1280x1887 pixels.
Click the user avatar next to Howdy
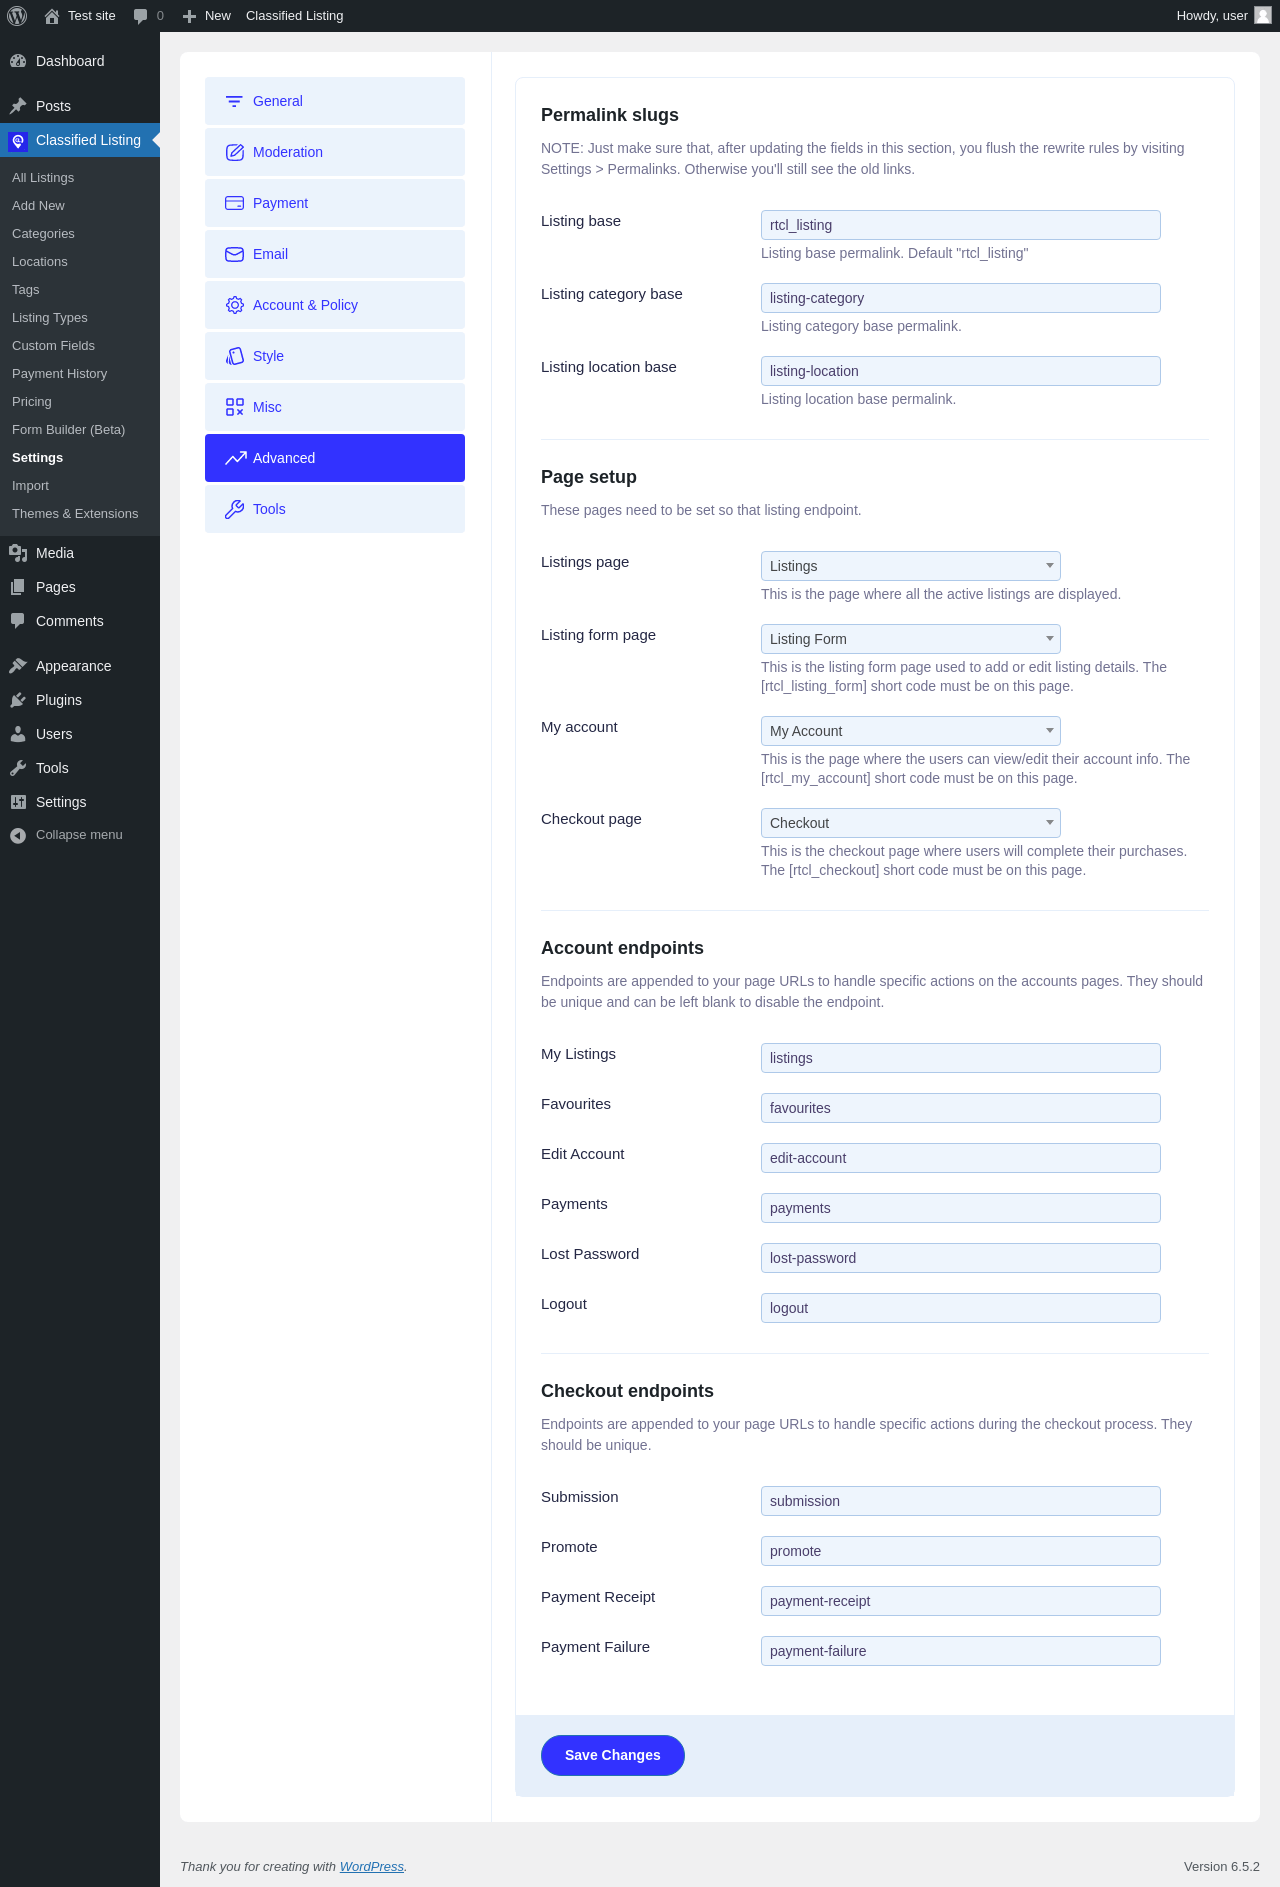pos(1263,15)
